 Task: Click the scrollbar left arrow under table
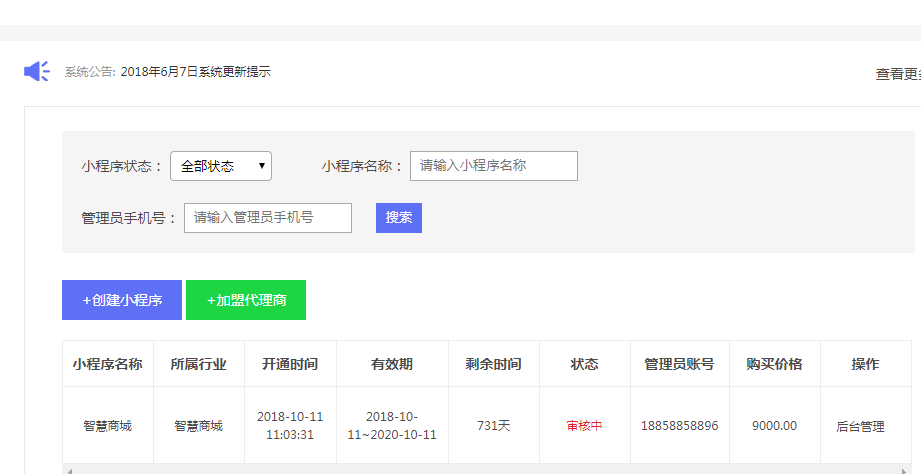tap(67, 470)
